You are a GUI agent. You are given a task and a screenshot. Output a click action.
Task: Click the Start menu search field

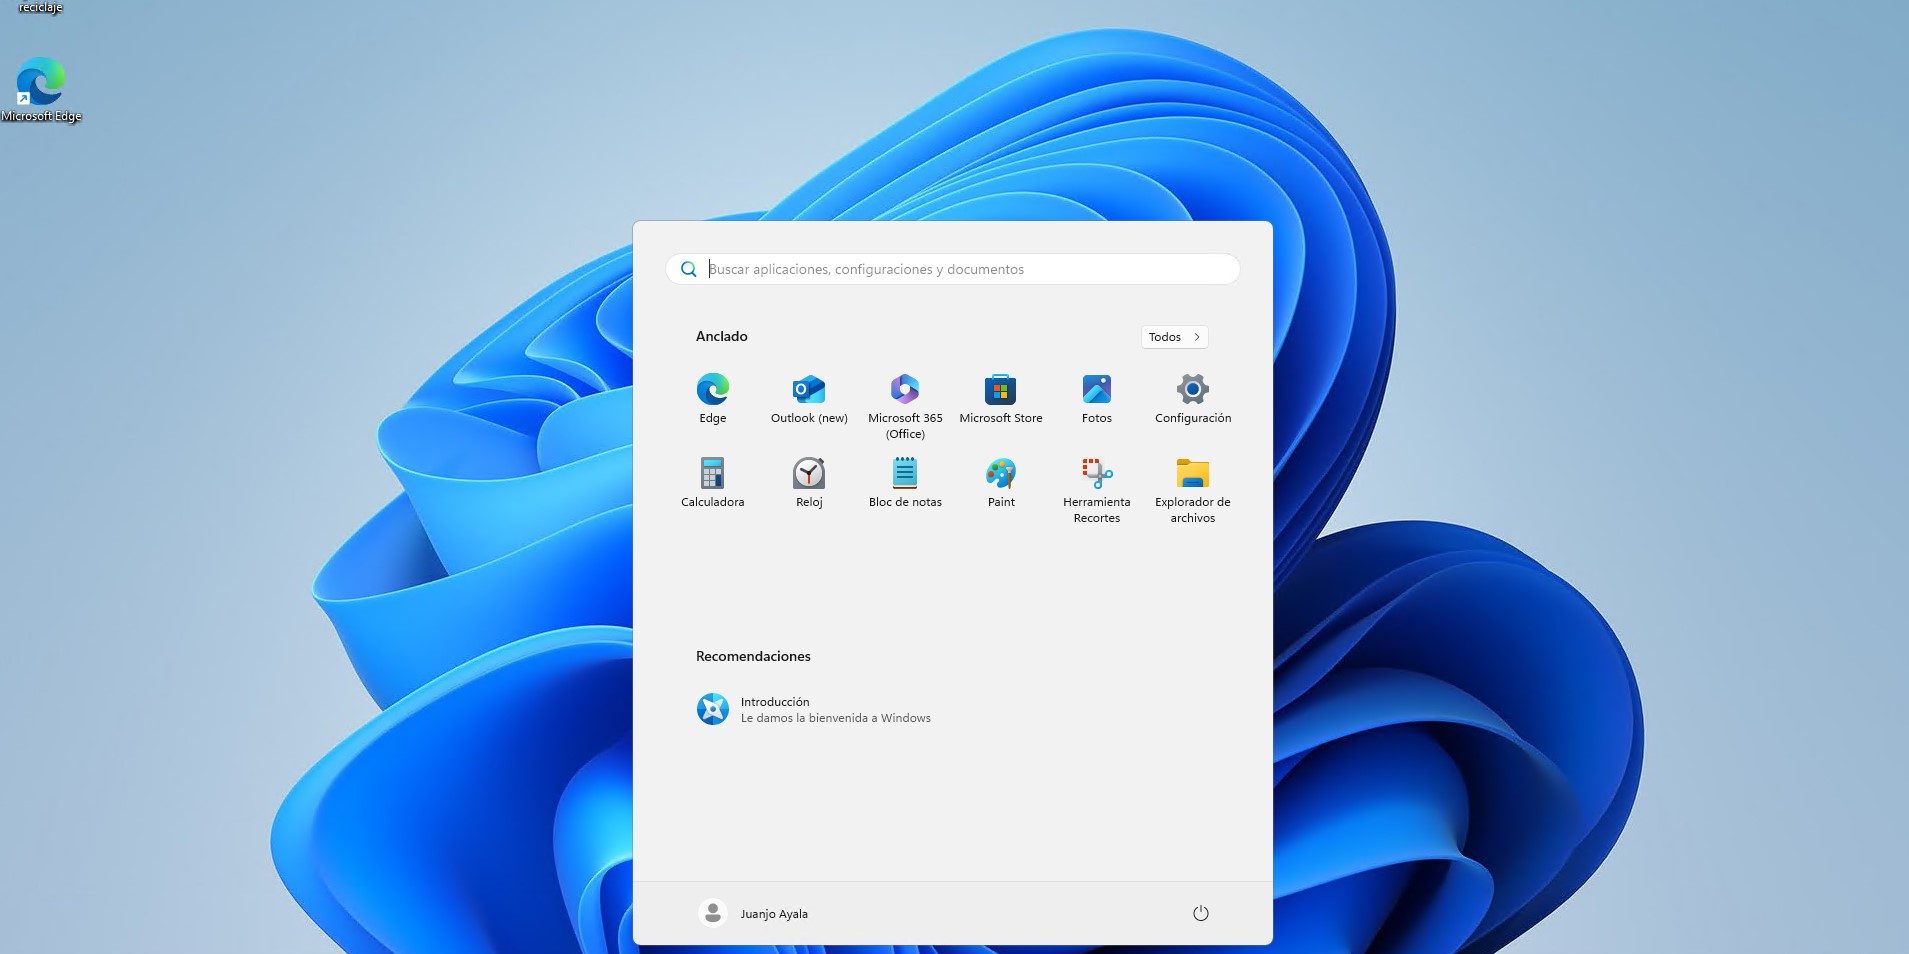pyautogui.click(x=951, y=269)
